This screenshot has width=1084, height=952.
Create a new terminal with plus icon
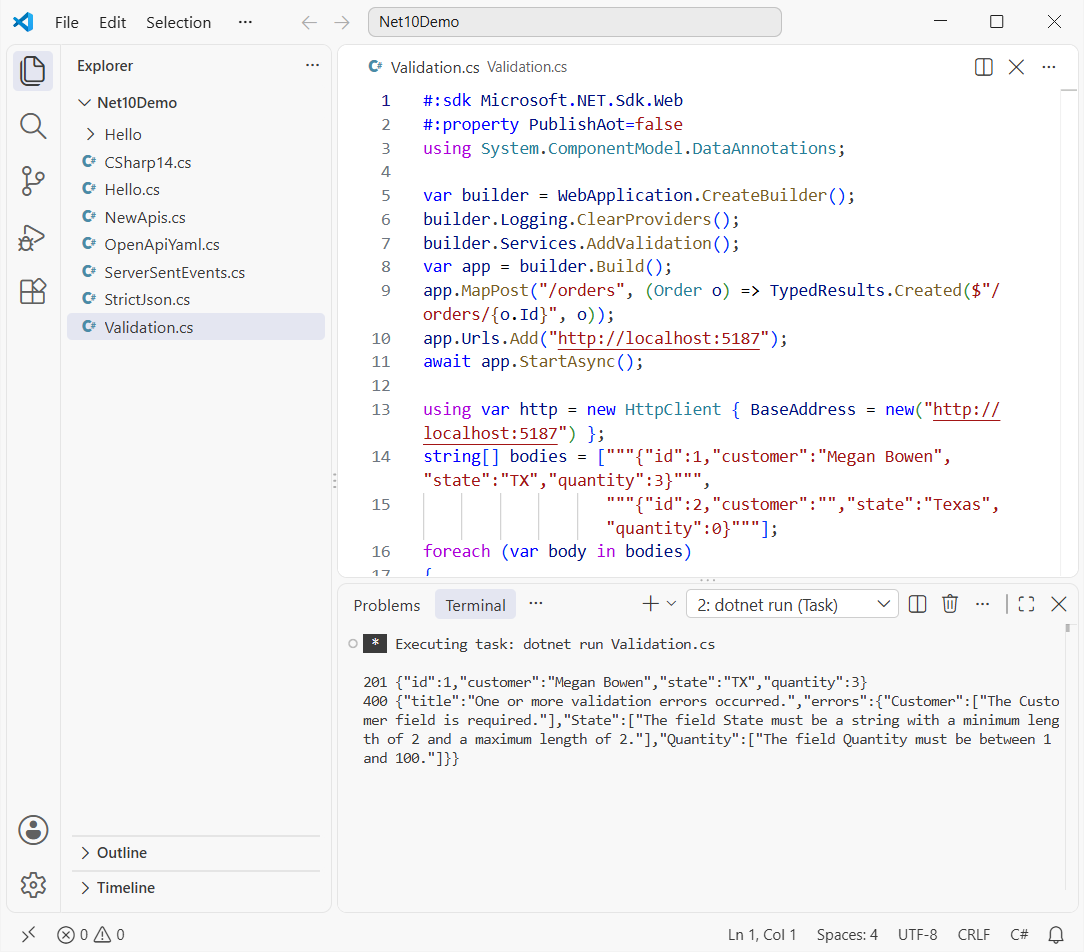click(650, 604)
